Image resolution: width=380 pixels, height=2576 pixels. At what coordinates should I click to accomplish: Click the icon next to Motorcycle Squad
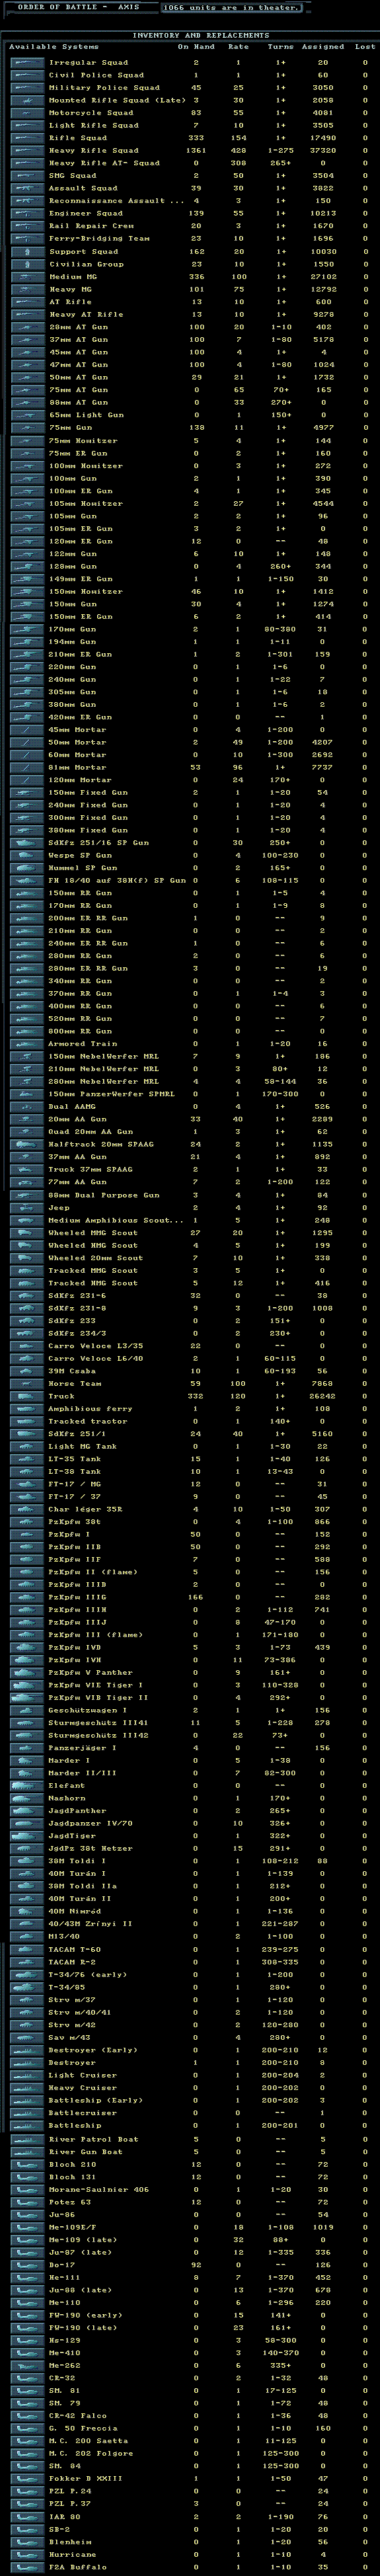pos(27,113)
